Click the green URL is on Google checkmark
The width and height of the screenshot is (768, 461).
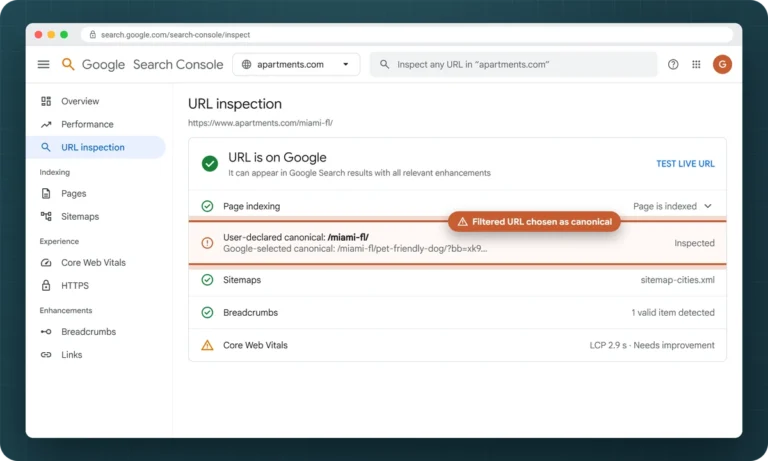point(210,164)
